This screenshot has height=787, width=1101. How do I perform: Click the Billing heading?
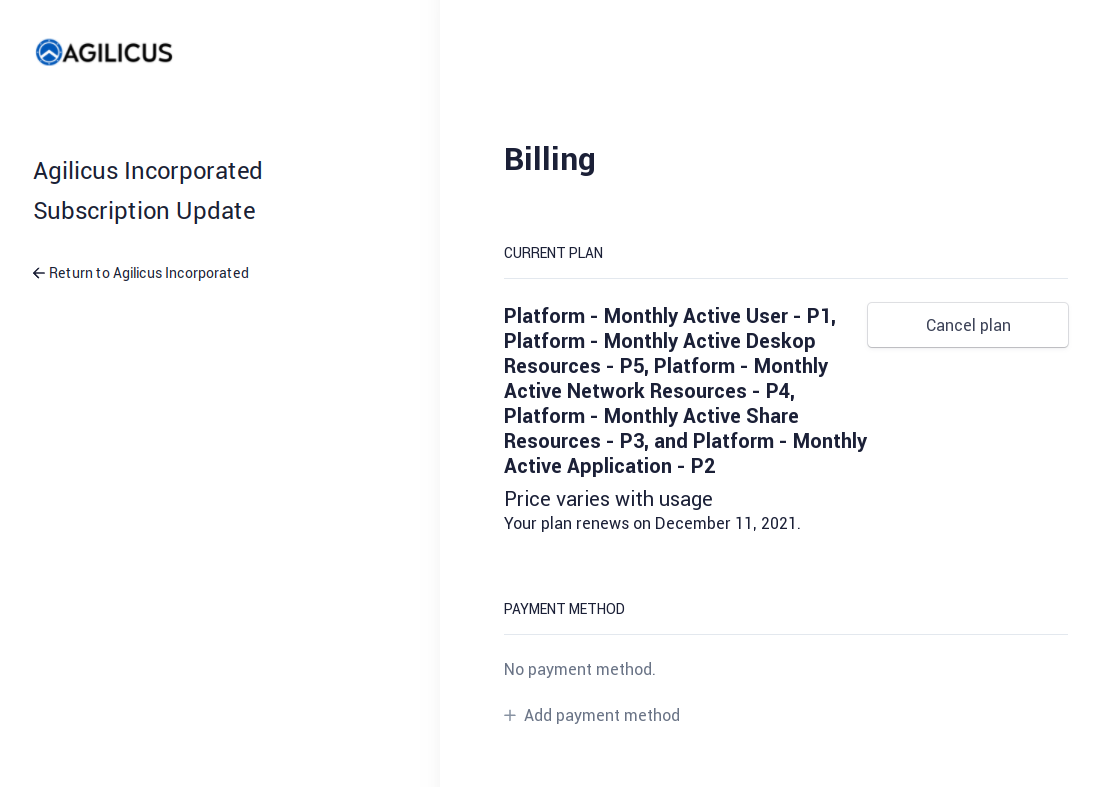[x=549, y=159]
